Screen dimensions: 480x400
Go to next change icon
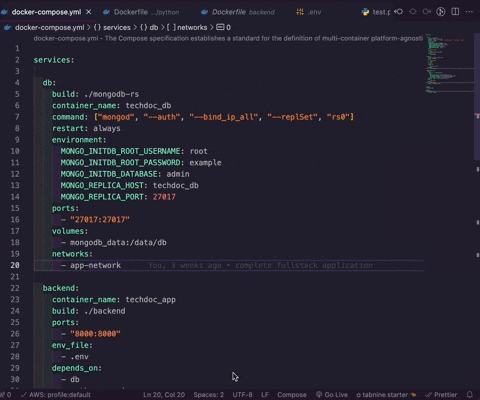(427, 12)
